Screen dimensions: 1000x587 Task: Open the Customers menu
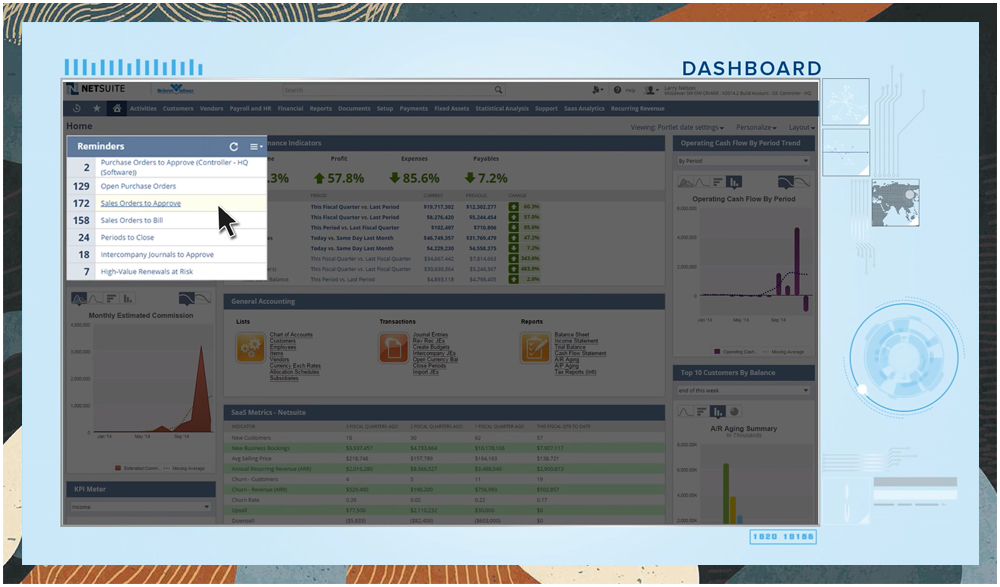178,108
